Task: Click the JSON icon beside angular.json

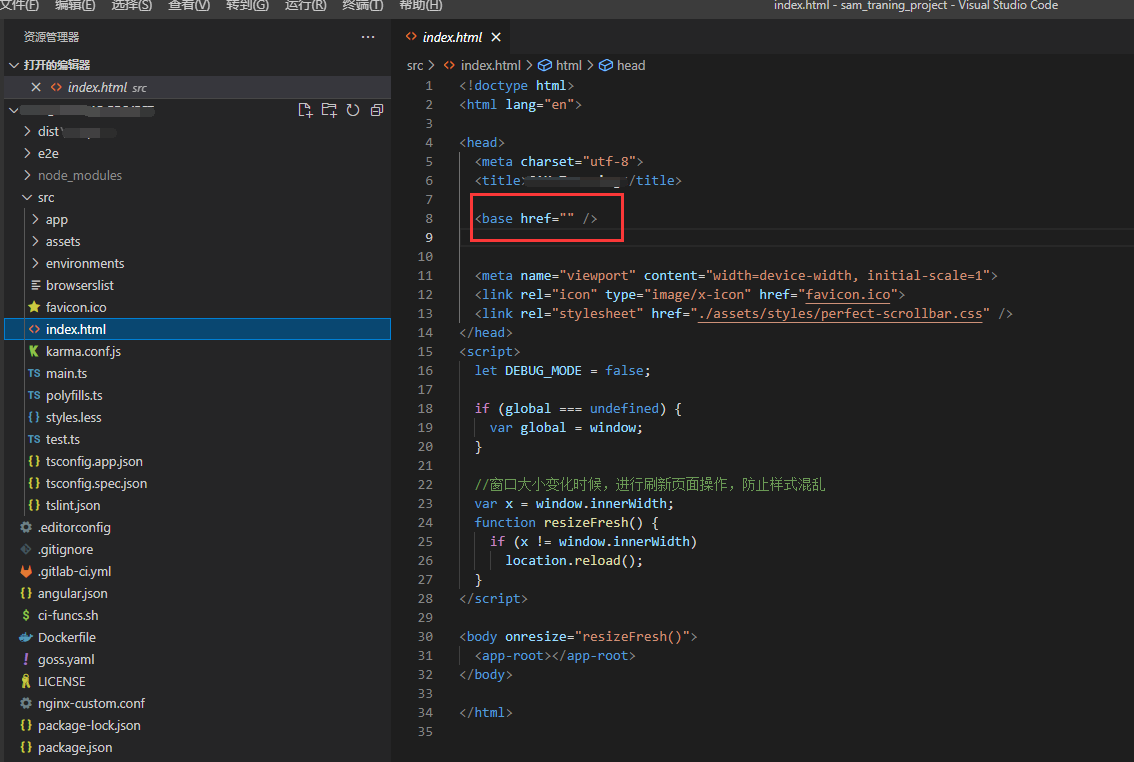Action: point(26,594)
